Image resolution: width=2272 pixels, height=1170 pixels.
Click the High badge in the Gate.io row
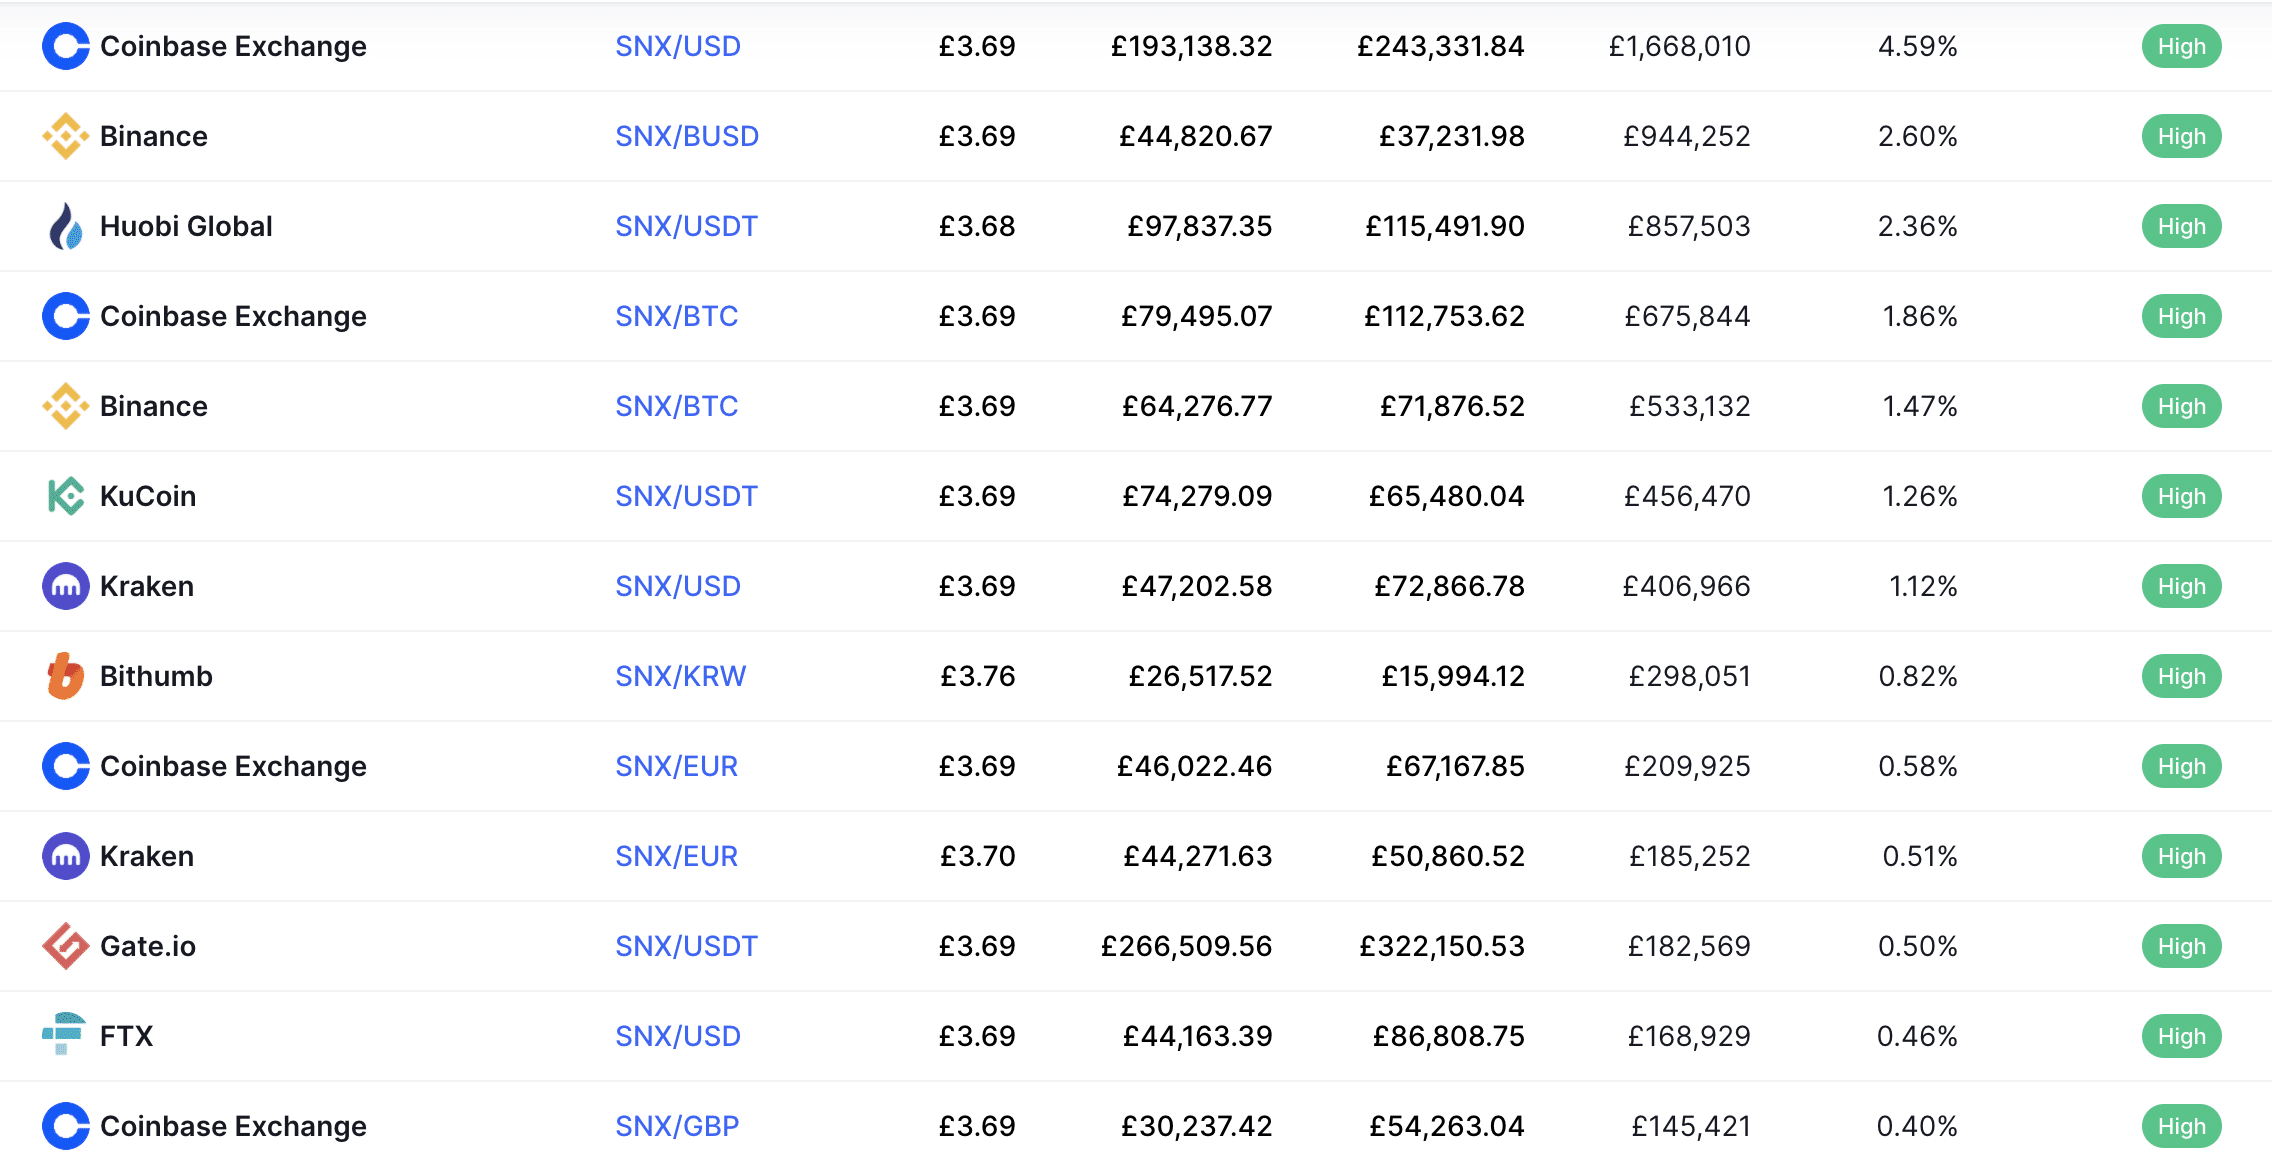(2181, 946)
